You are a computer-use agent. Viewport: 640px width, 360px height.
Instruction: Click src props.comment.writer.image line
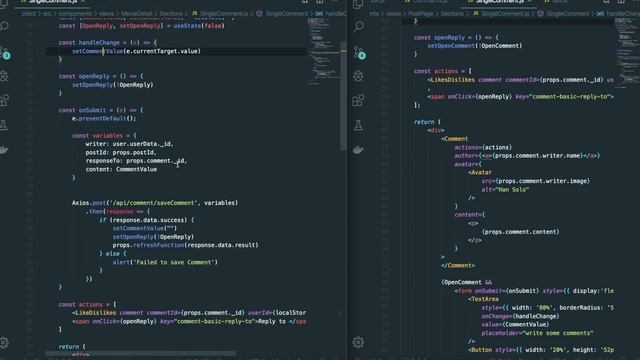coord(536,181)
